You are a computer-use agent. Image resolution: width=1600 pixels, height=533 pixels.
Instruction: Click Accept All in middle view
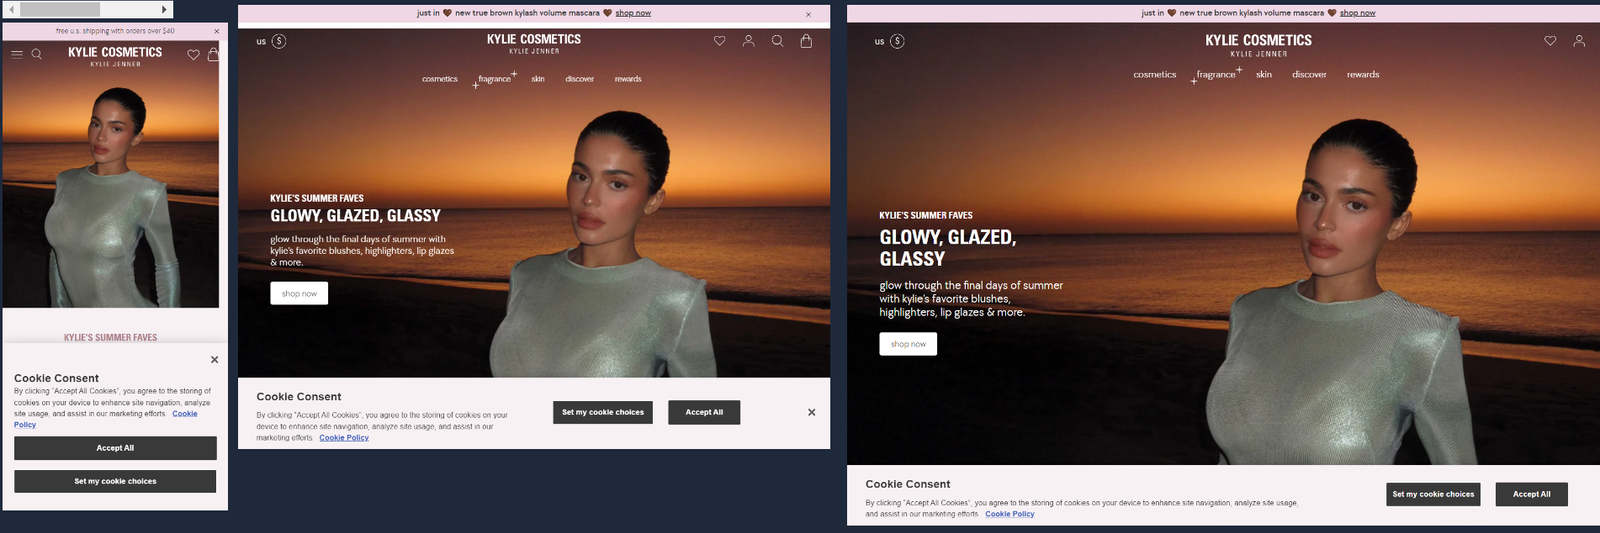[704, 412]
